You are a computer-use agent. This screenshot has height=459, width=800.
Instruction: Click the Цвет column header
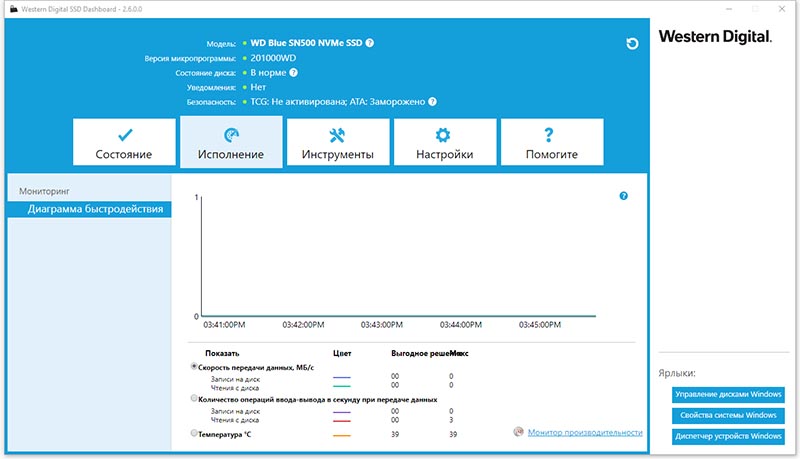pos(342,353)
